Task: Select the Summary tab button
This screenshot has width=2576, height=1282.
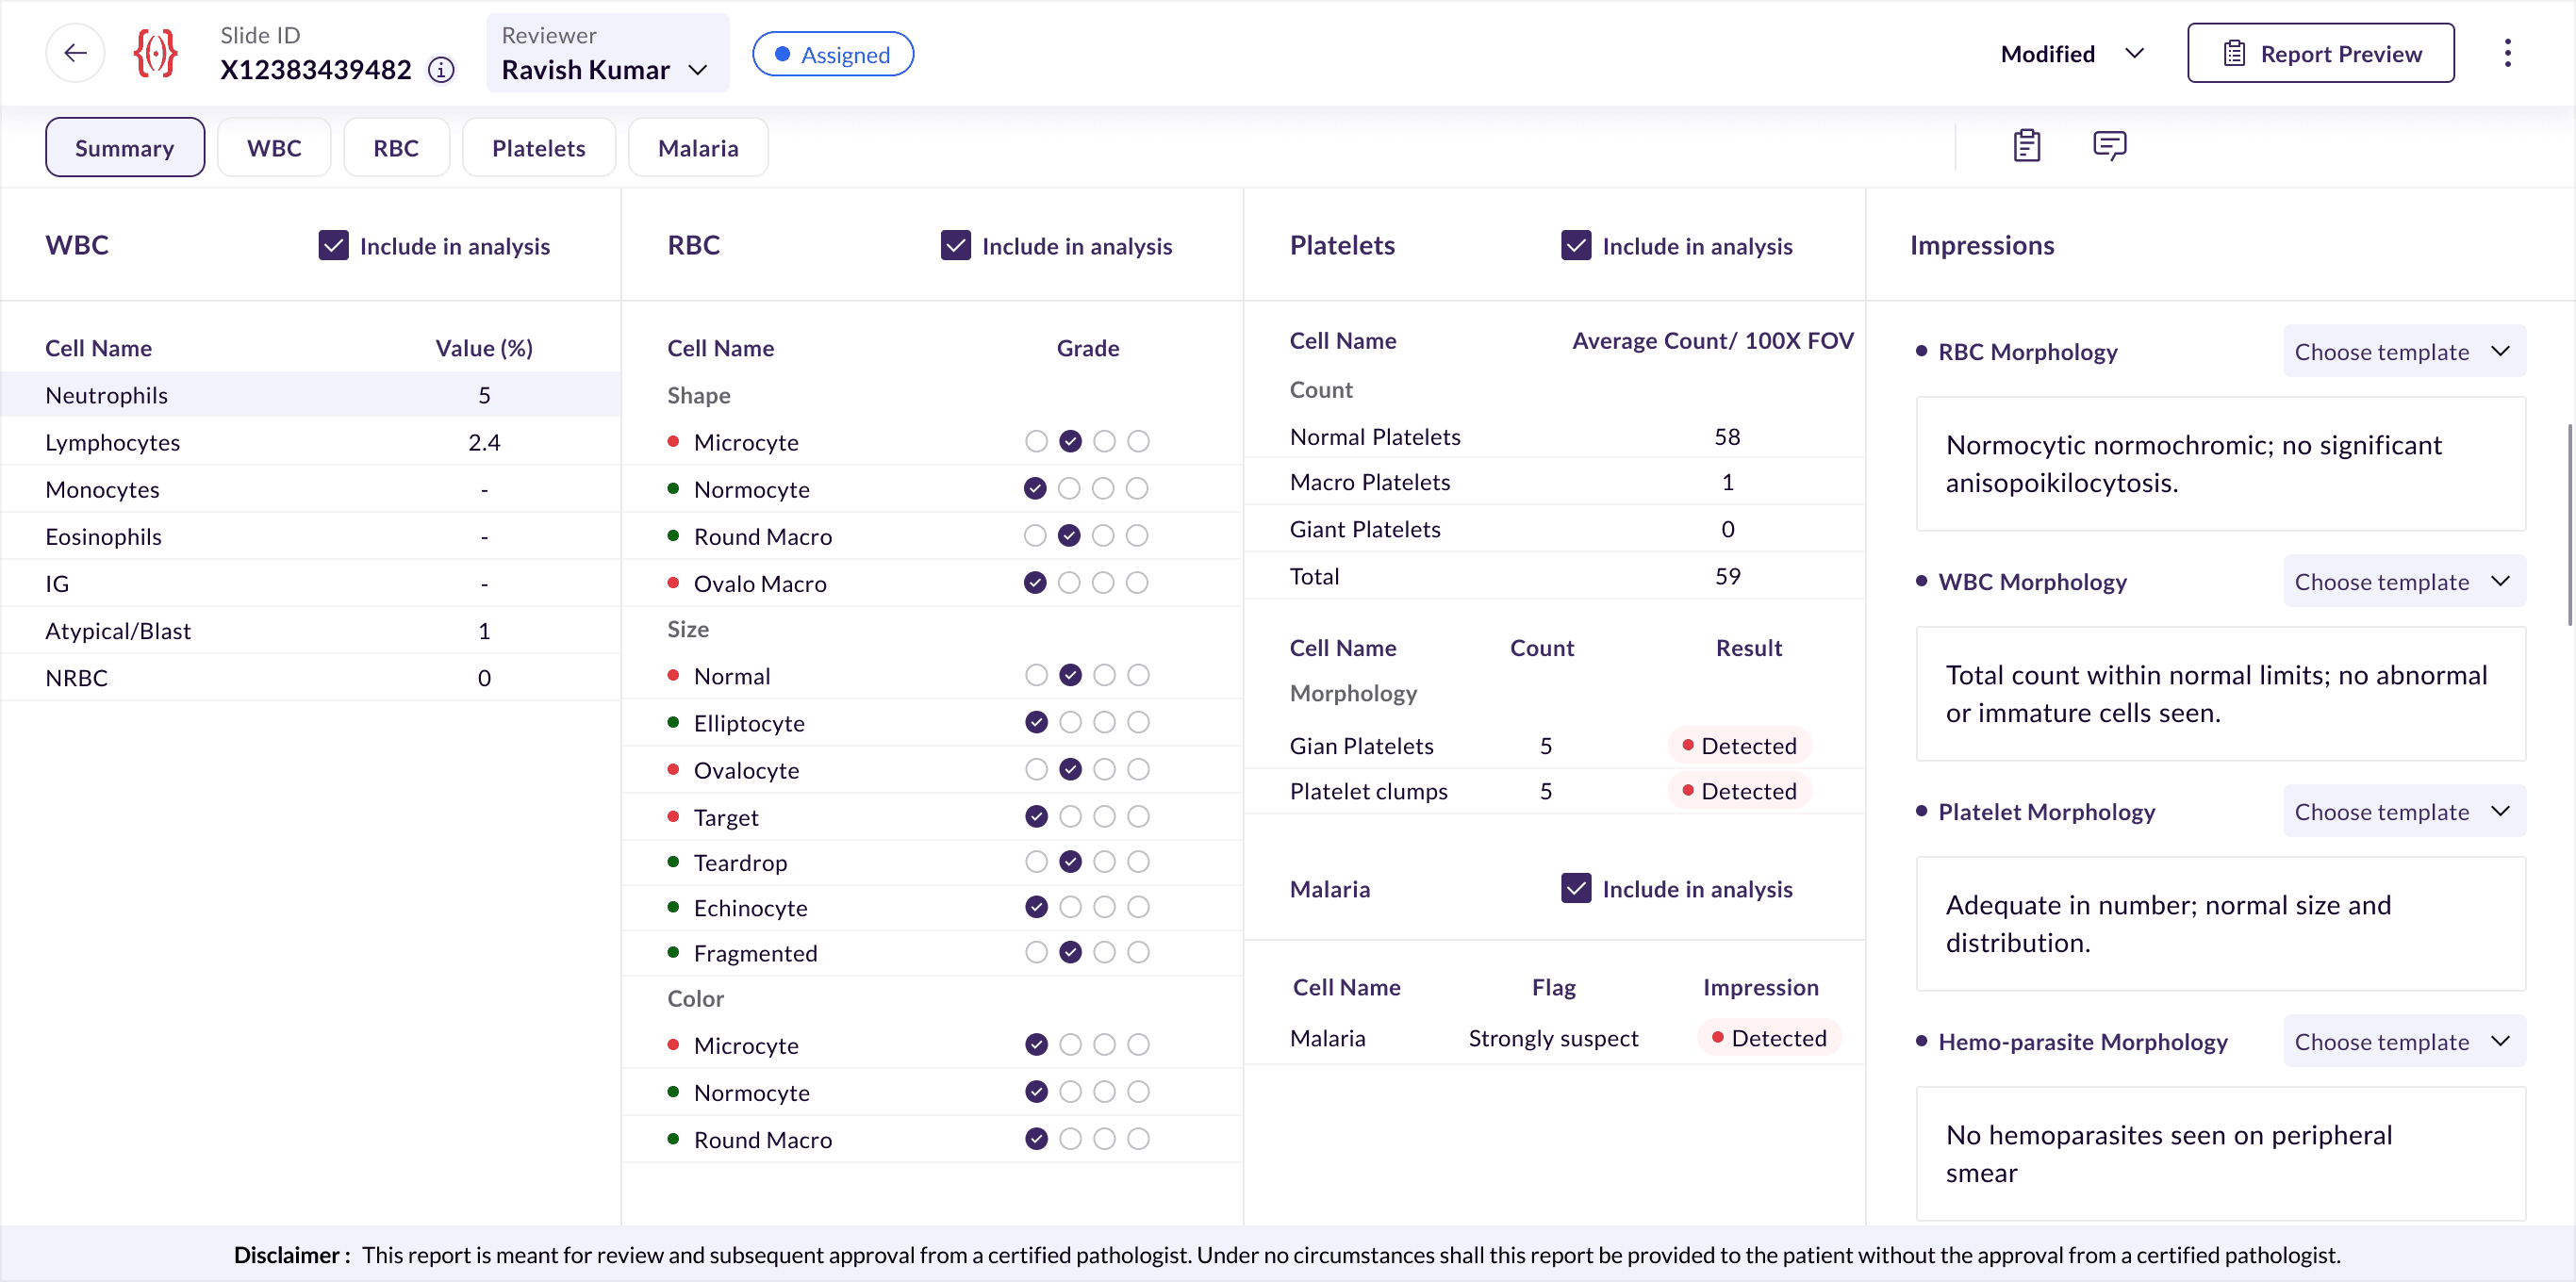Action: pos(124,148)
